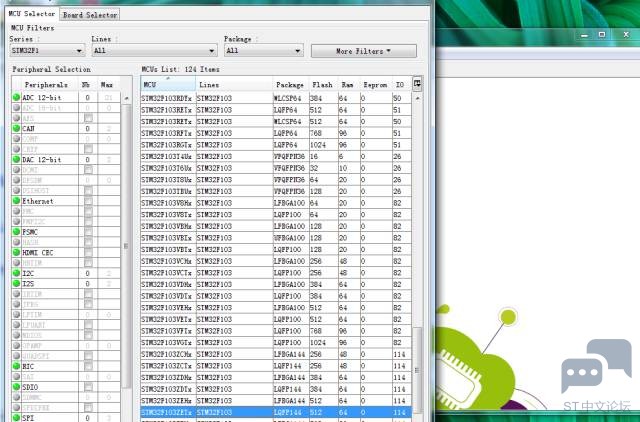Click the green status dot beside ADC 12-bit
Image resolution: width=640 pixels, height=422 pixels.
[x=16, y=98]
